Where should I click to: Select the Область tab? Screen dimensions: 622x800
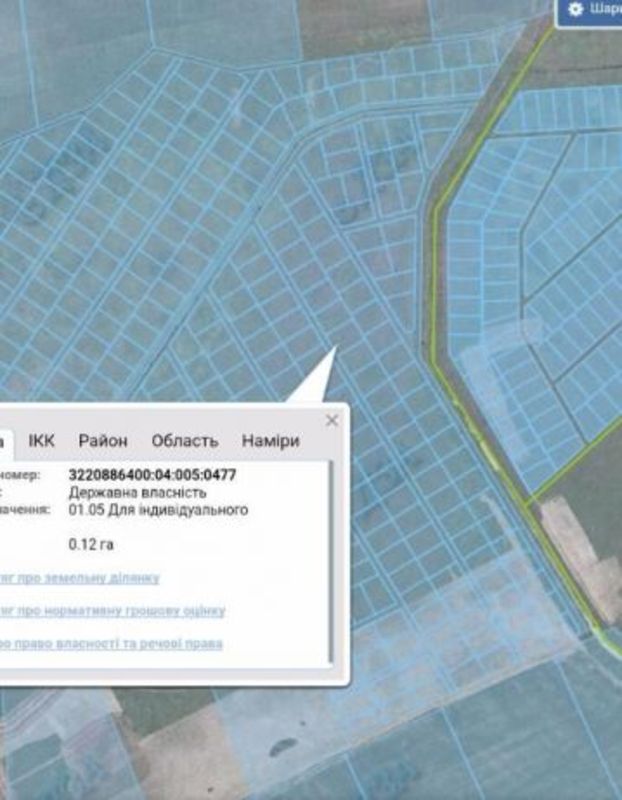coord(184,441)
